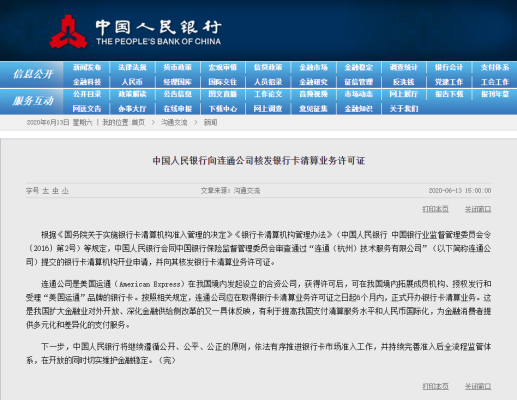The width and height of the screenshot is (517, 400).
Task: Click 新闻 in the breadcrumb
Action: click(x=210, y=123)
